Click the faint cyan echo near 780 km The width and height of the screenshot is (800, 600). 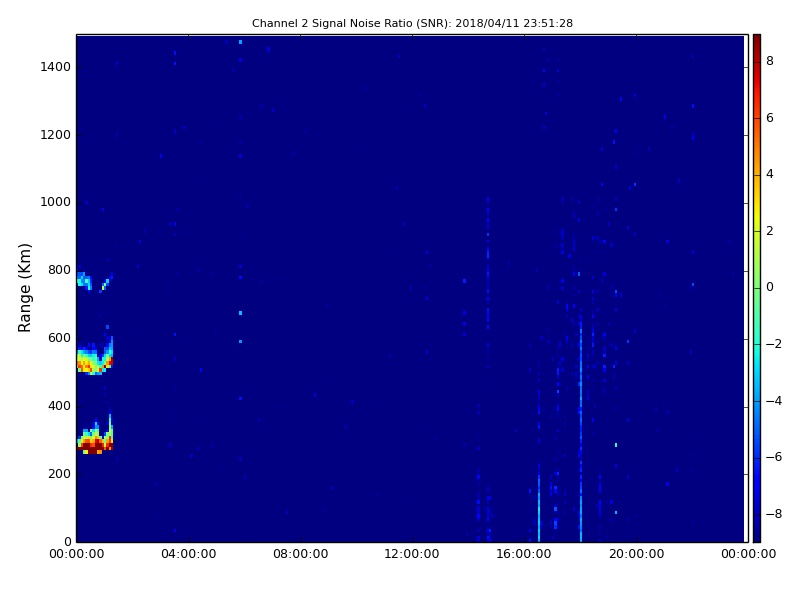coord(85,280)
